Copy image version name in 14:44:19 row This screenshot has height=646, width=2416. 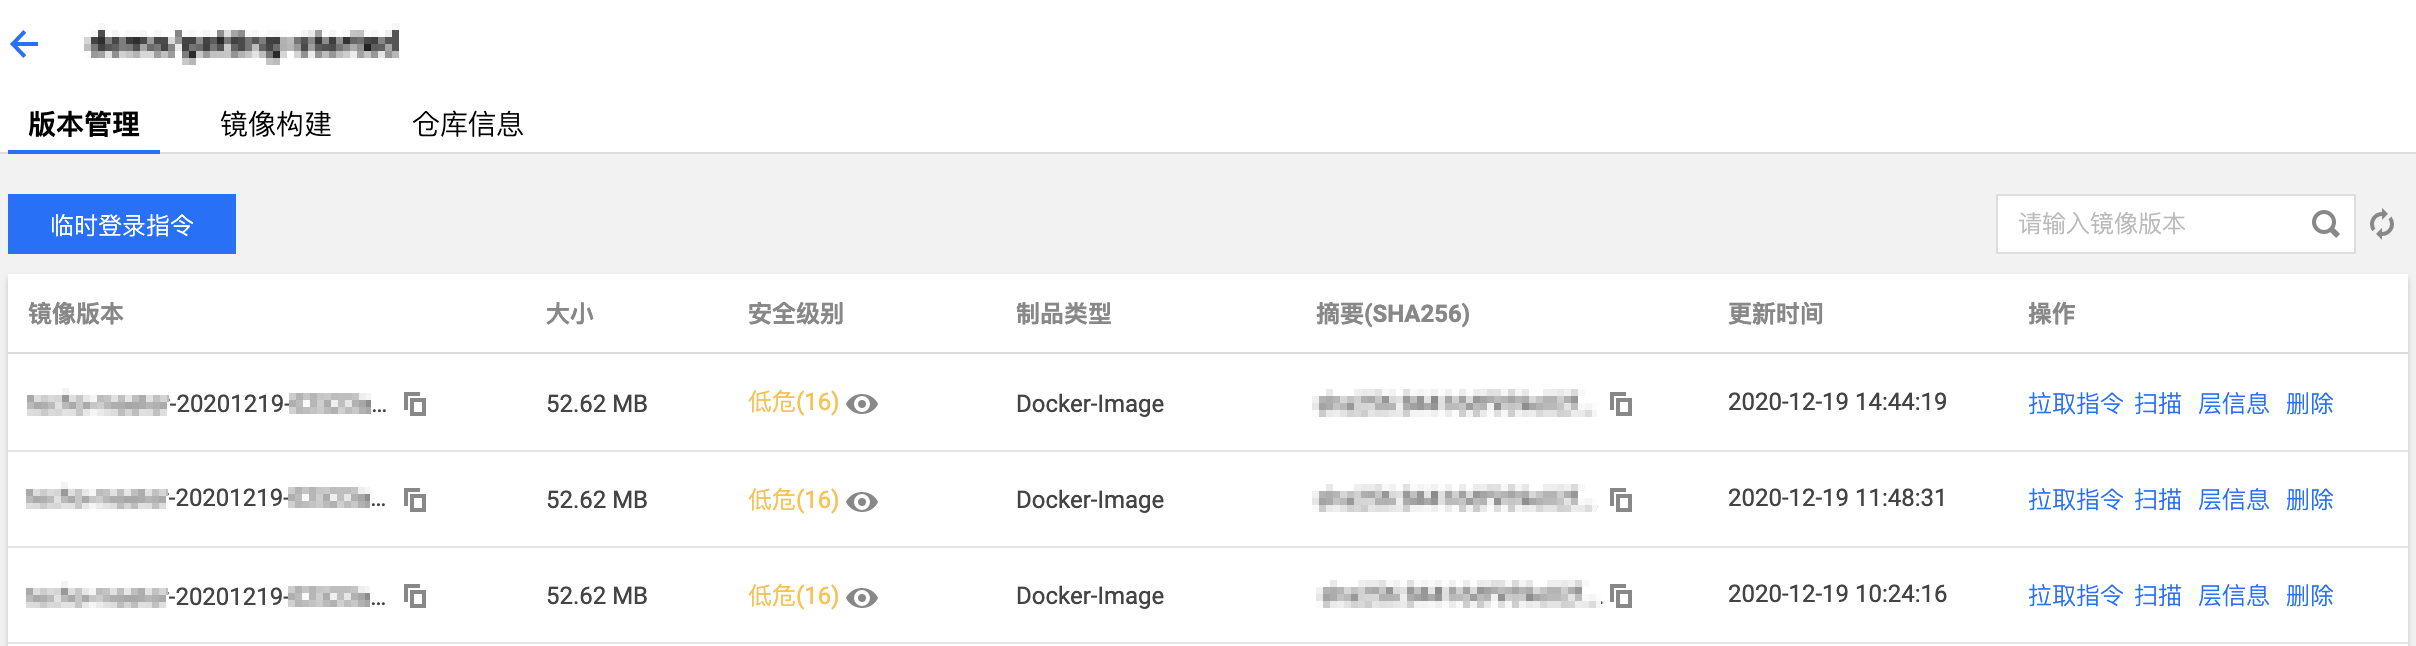[415, 404]
